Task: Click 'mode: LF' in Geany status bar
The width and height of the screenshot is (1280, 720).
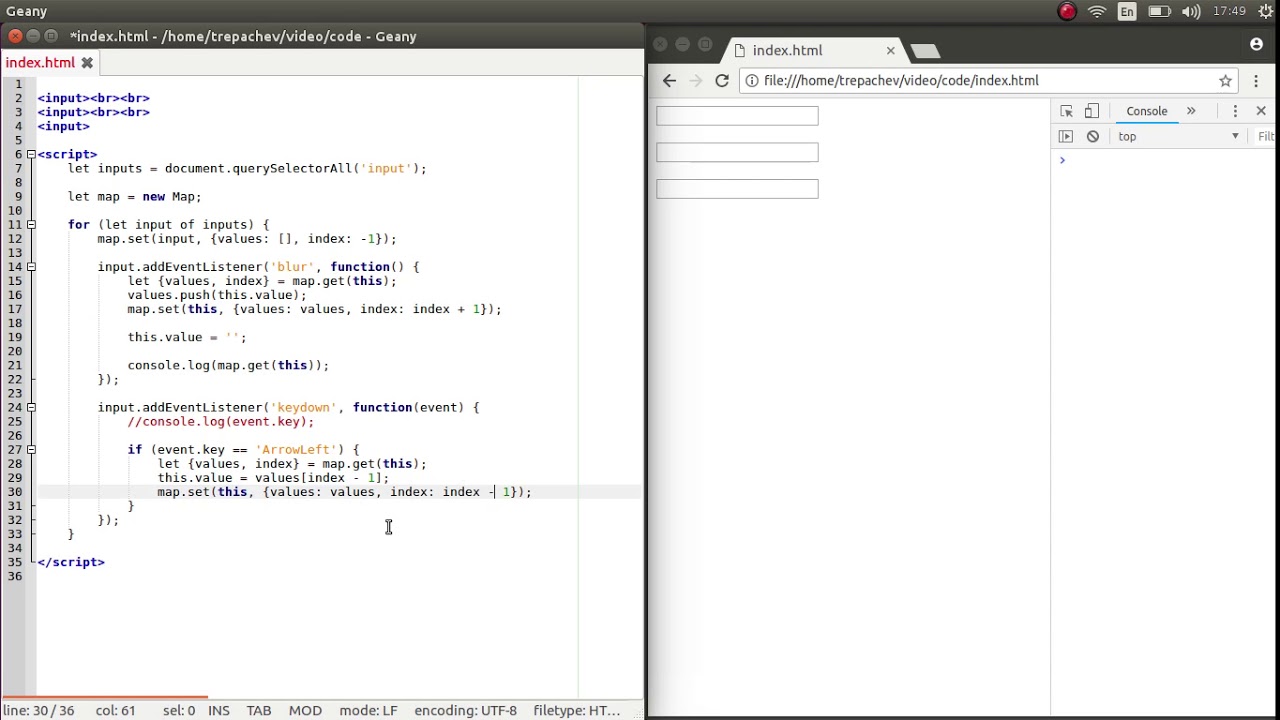Action: [369, 710]
